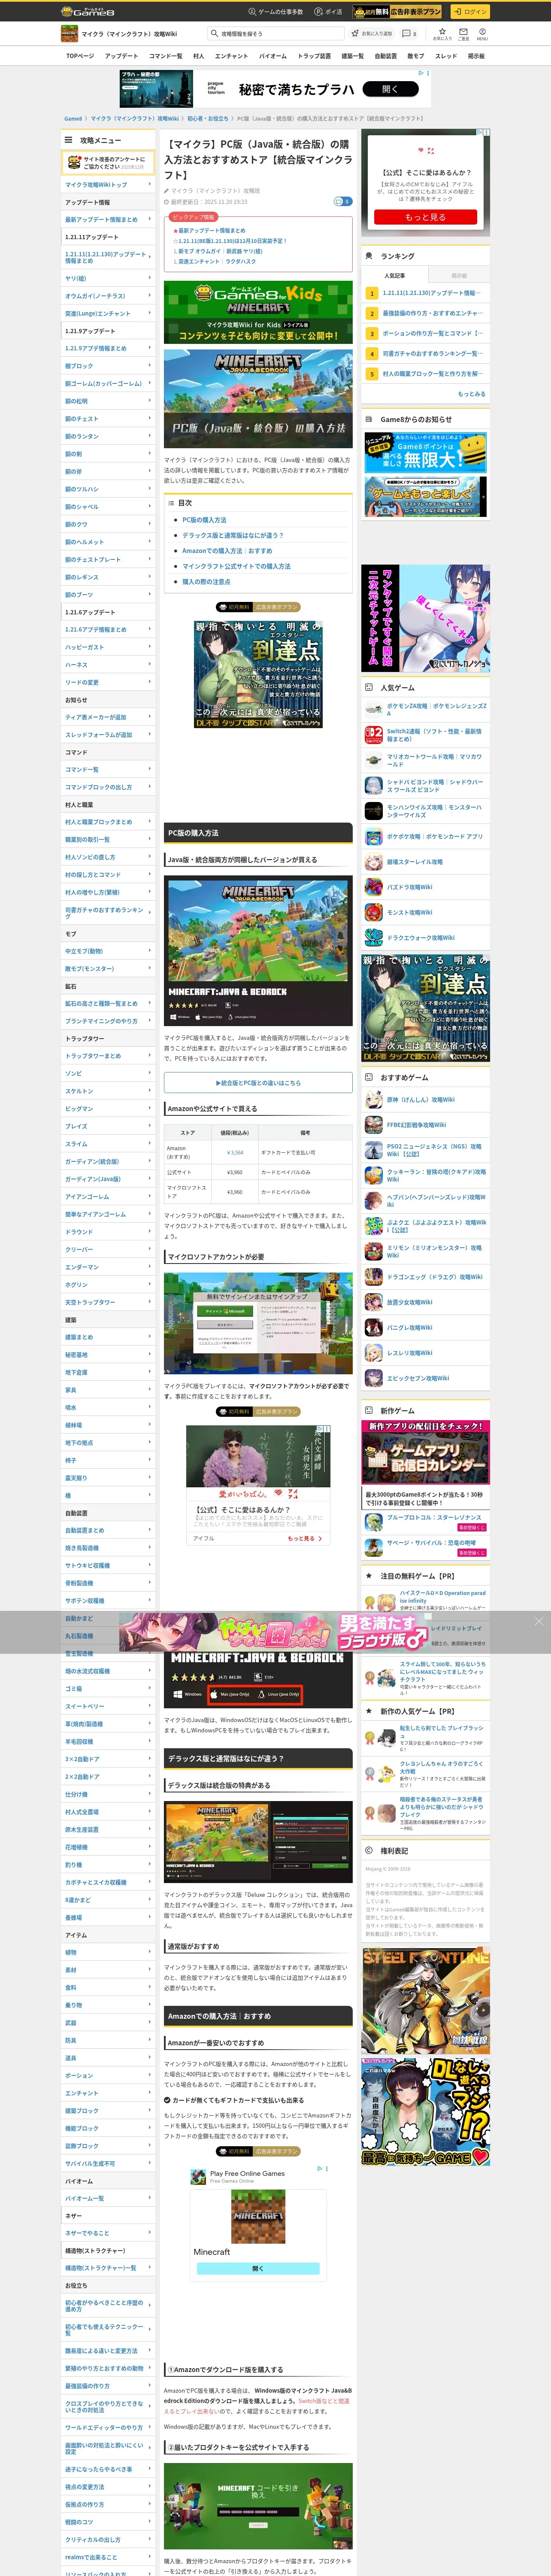This screenshot has width=551, height=2576.
Task: Click the article comment bubble count
Action: pyautogui.click(x=342, y=201)
